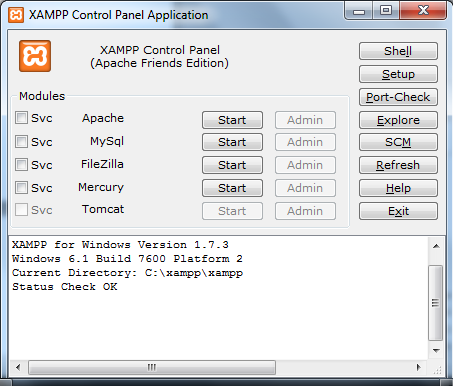This screenshot has width=453, height=386.
Task: Start the FileZilla module
Action: pyautogui.click(x=232, y=165)
